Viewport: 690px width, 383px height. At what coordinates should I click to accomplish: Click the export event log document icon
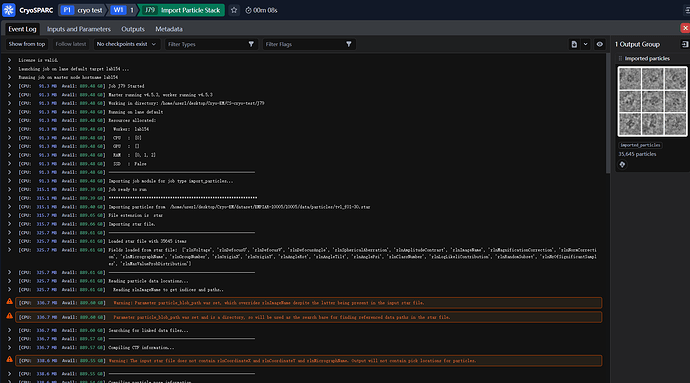(x=574, y=44)
